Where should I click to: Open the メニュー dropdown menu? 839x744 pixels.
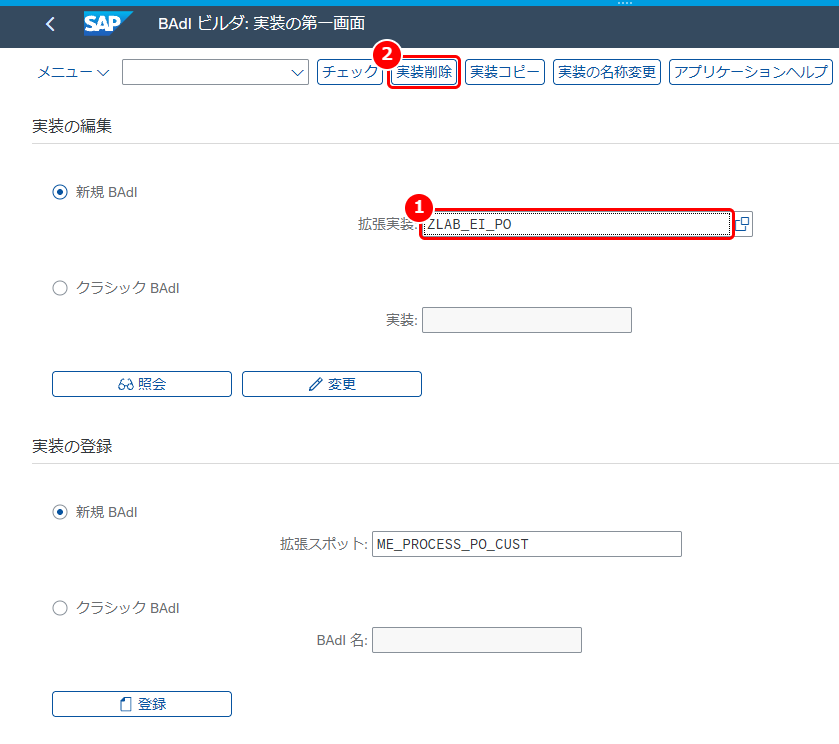(x=73, y=72)
